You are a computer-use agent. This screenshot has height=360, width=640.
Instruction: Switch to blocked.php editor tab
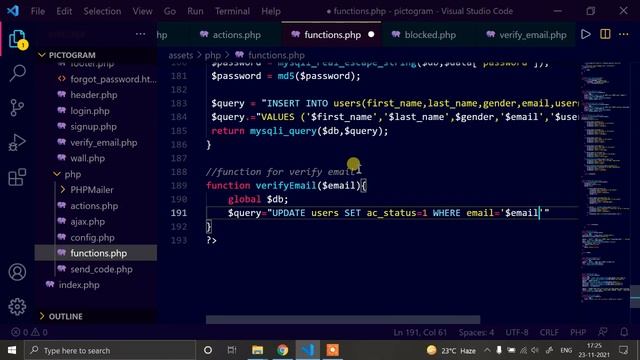(x=424, y=35)
